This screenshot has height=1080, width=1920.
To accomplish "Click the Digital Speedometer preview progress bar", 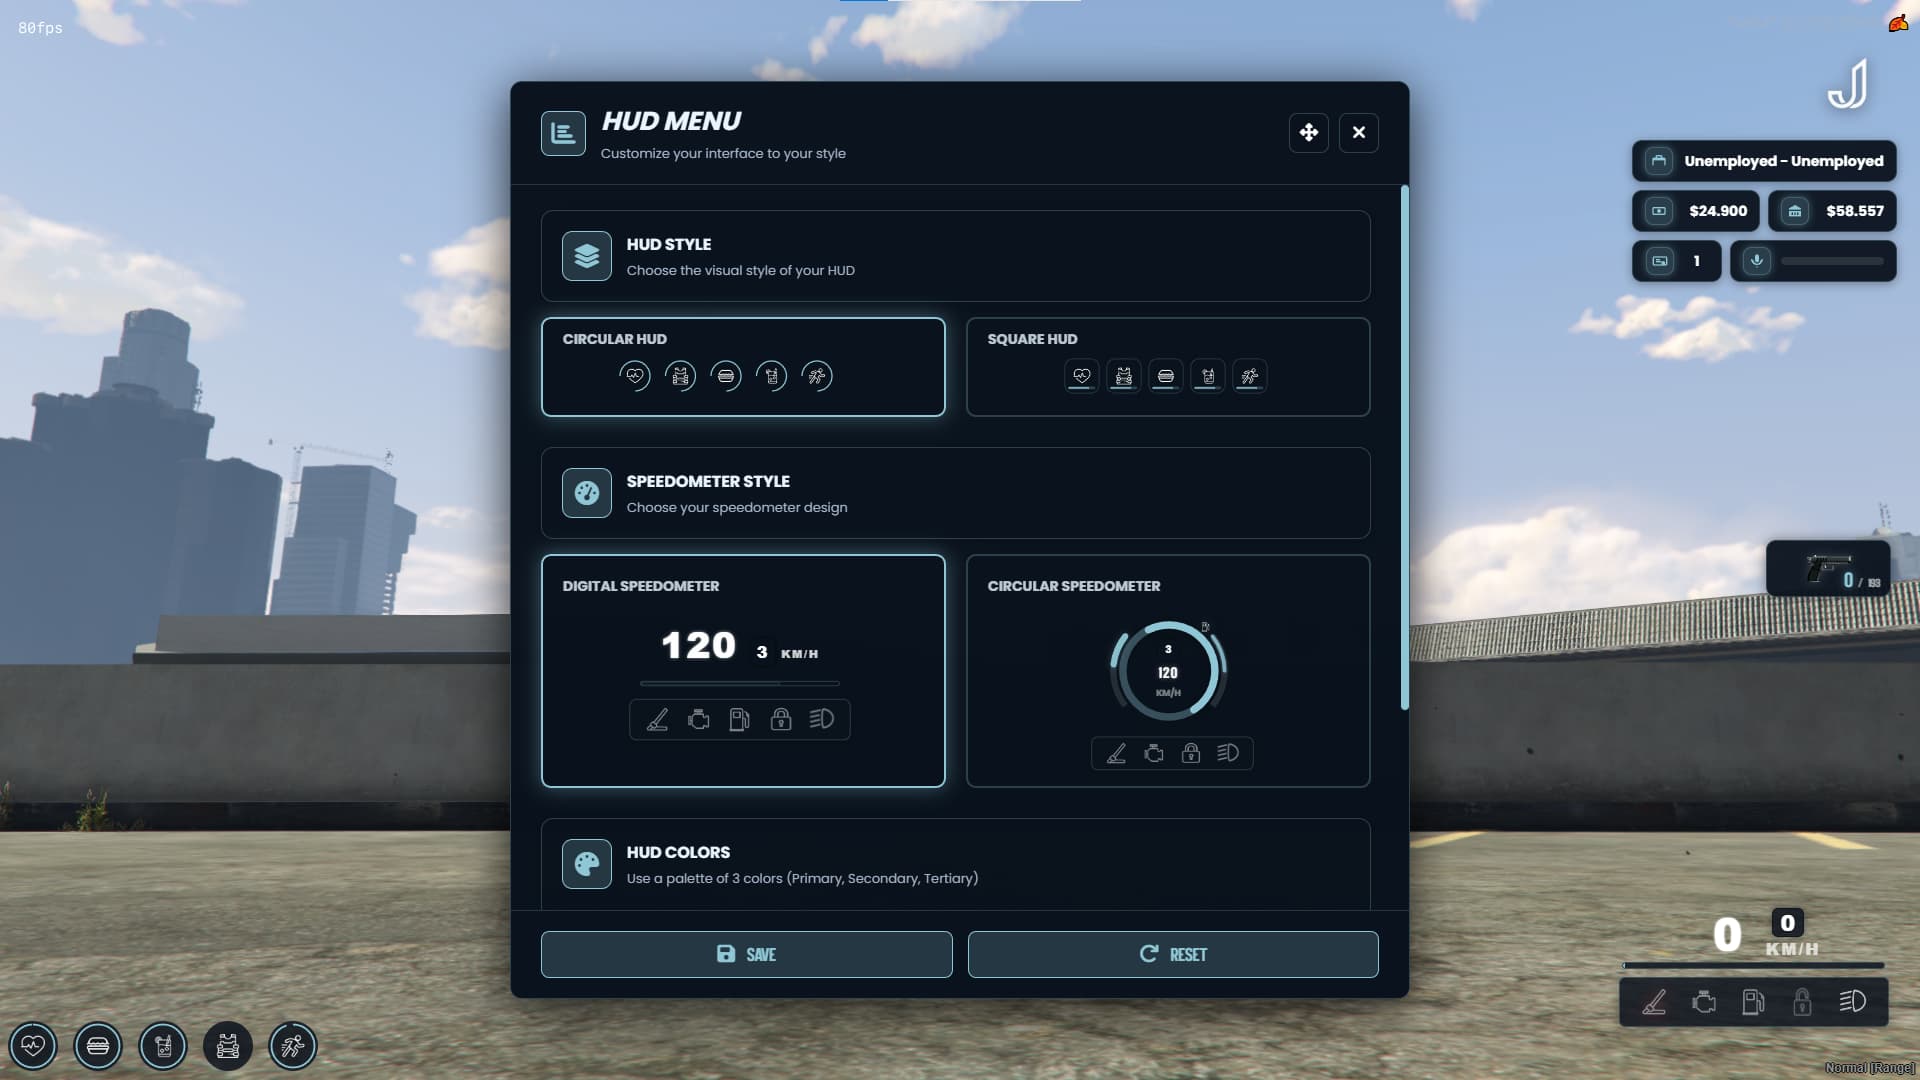I will pyautogui.click(x=740, y=684).
